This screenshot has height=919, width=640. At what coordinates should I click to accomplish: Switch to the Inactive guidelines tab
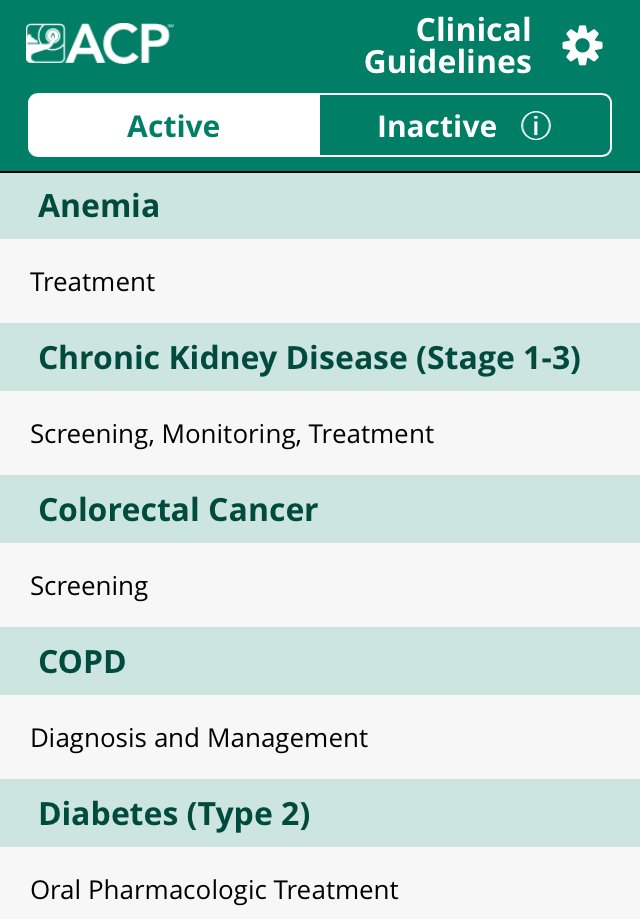437,126
